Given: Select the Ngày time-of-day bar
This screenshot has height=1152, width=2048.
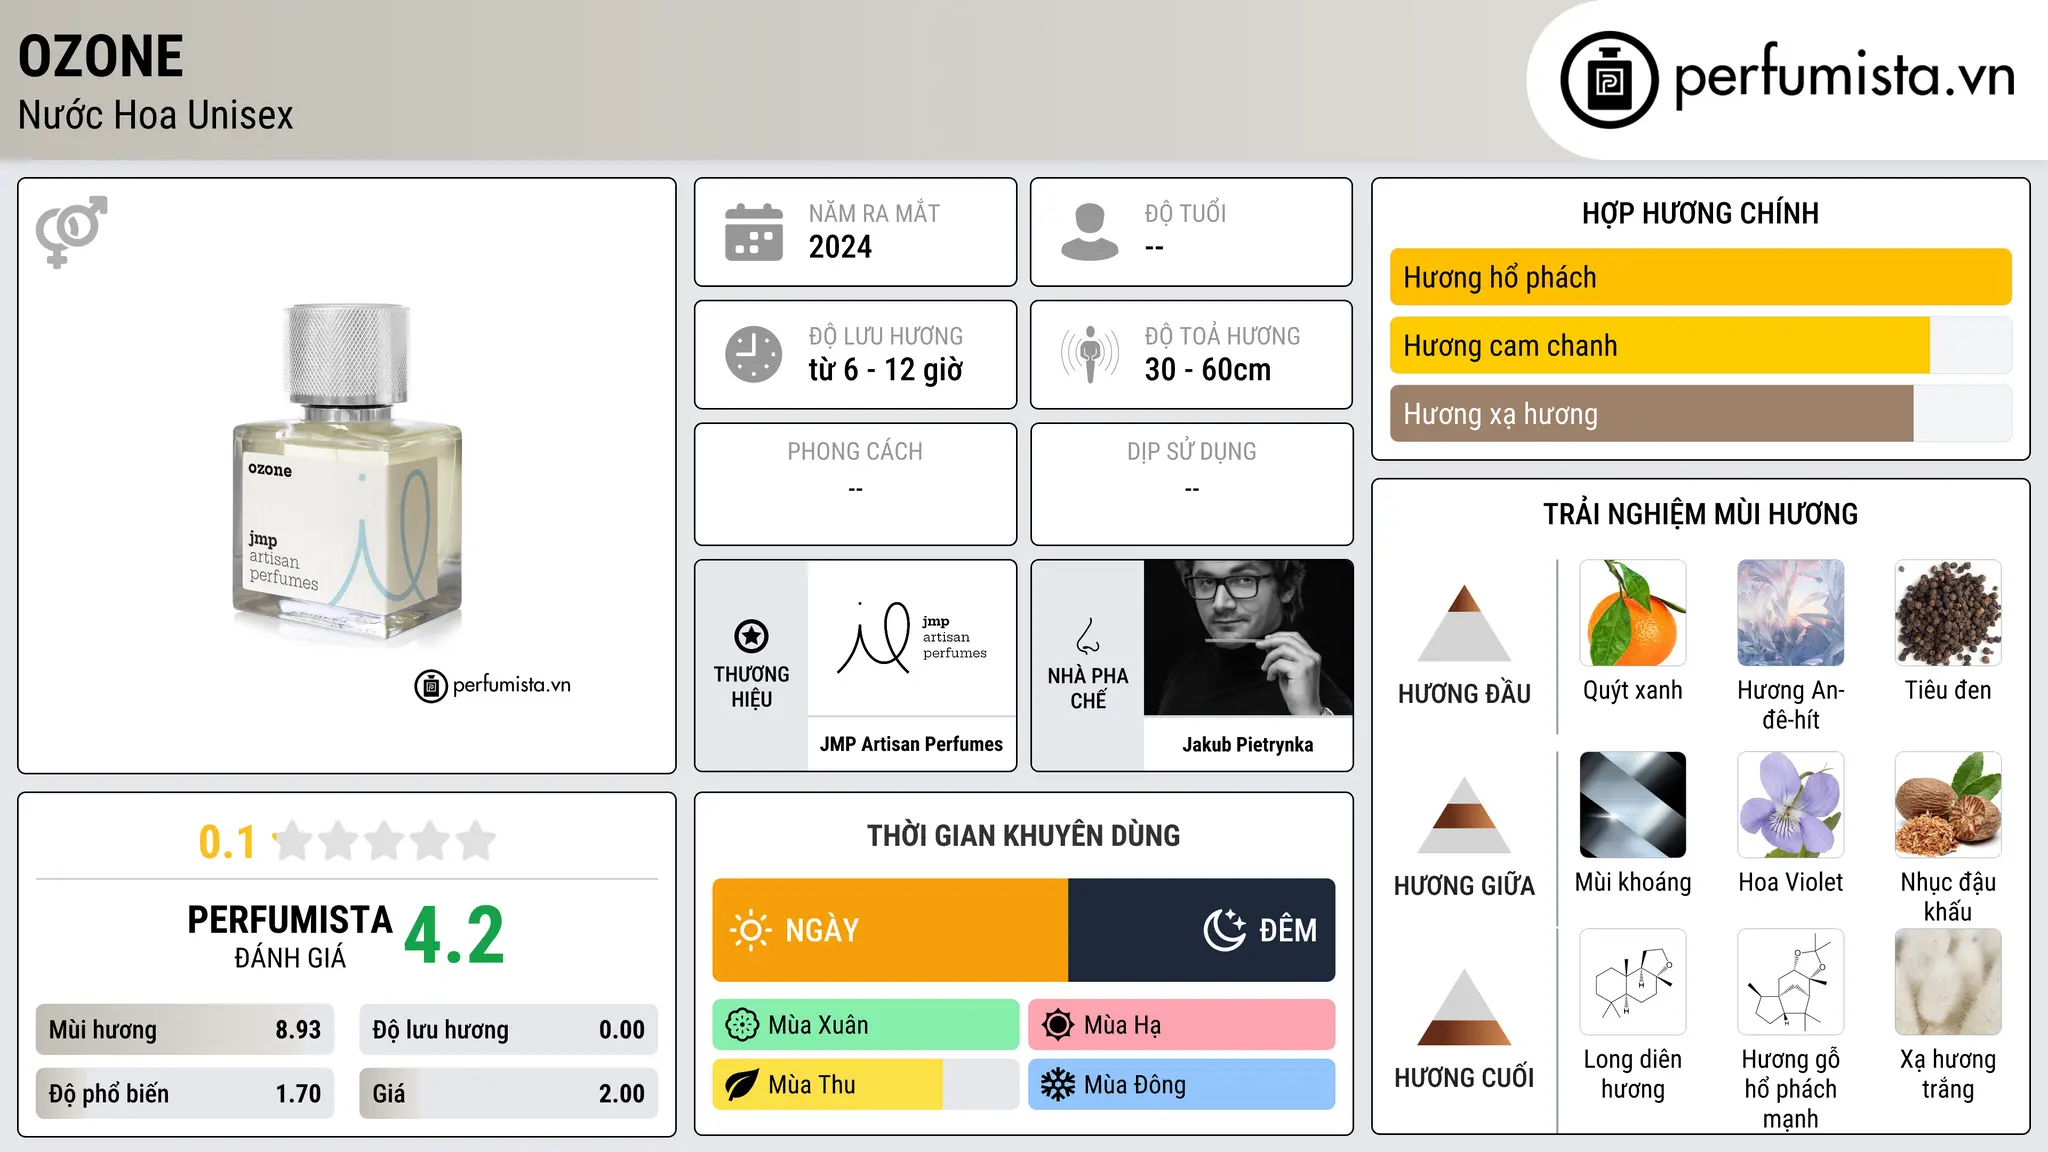Looking at the screenshot, I should 890,930.
